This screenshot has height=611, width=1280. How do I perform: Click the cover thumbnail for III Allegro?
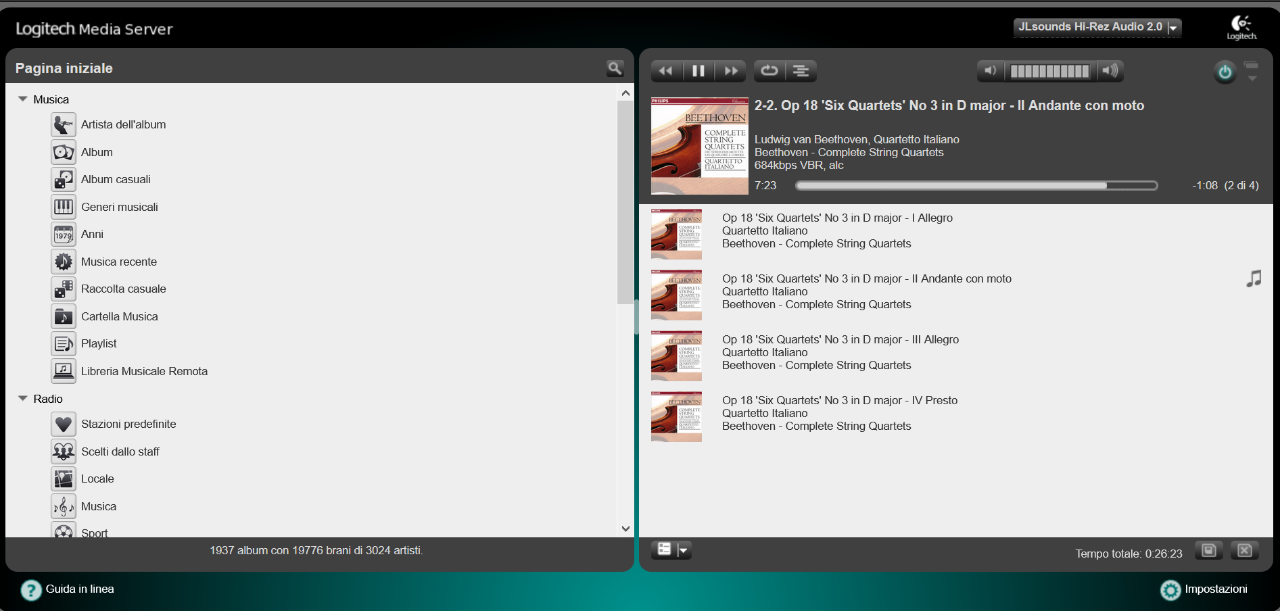click(676, 356)
